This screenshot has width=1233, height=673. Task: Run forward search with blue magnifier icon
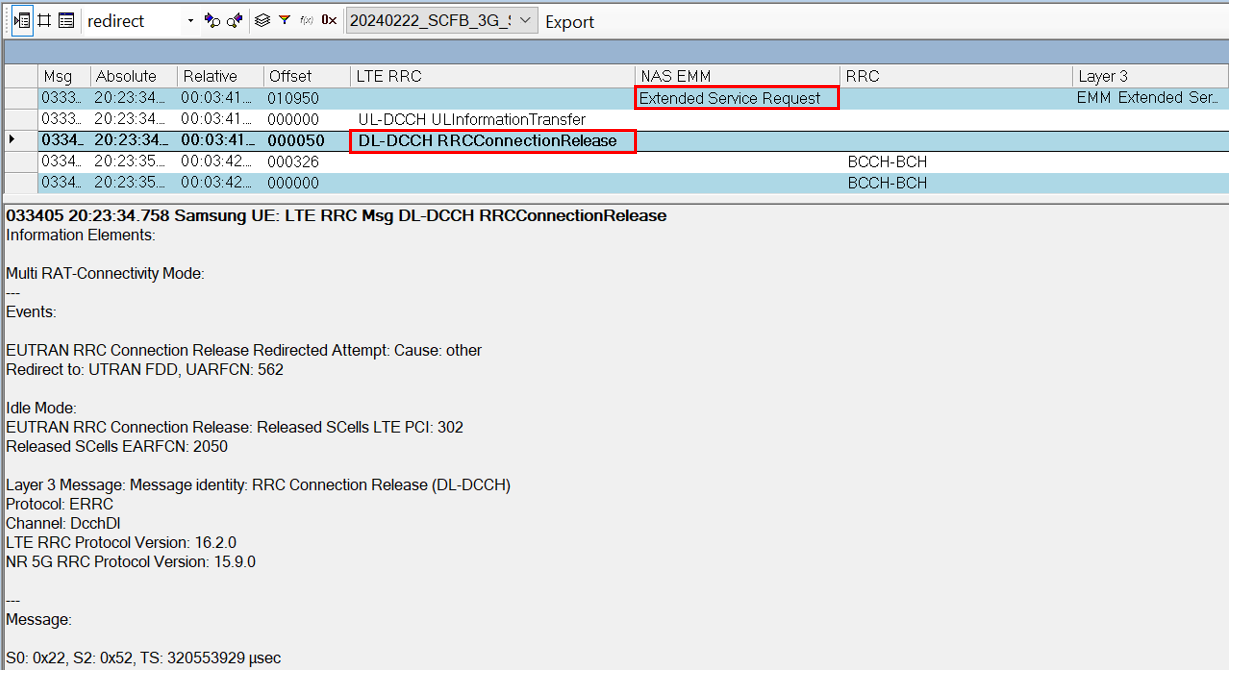pyautogui.click(x=210, y=20)
